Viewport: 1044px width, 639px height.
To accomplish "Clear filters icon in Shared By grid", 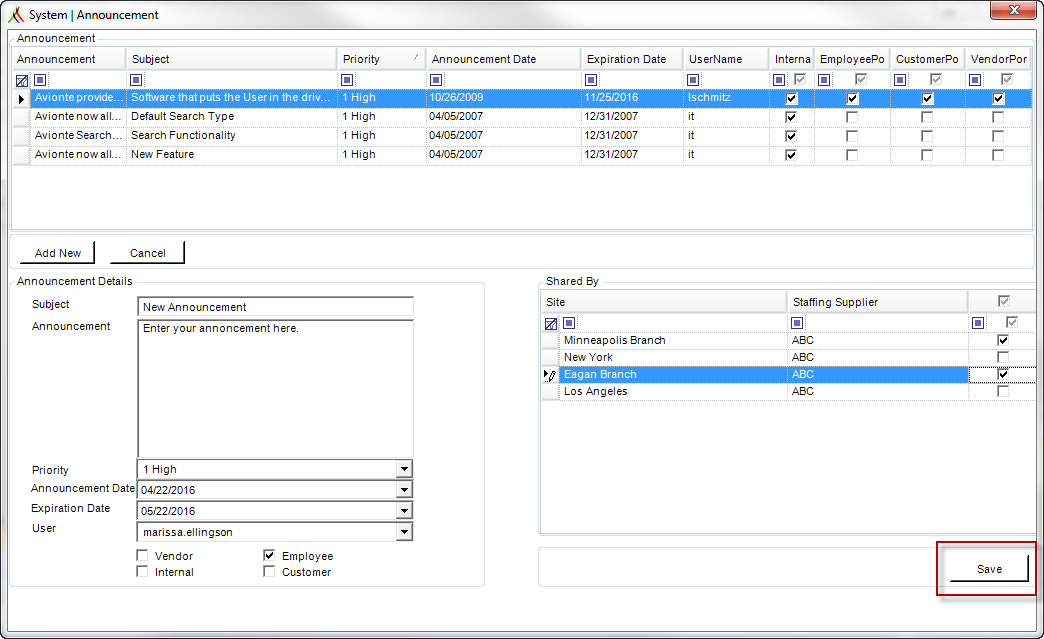I will click(551, 323).
